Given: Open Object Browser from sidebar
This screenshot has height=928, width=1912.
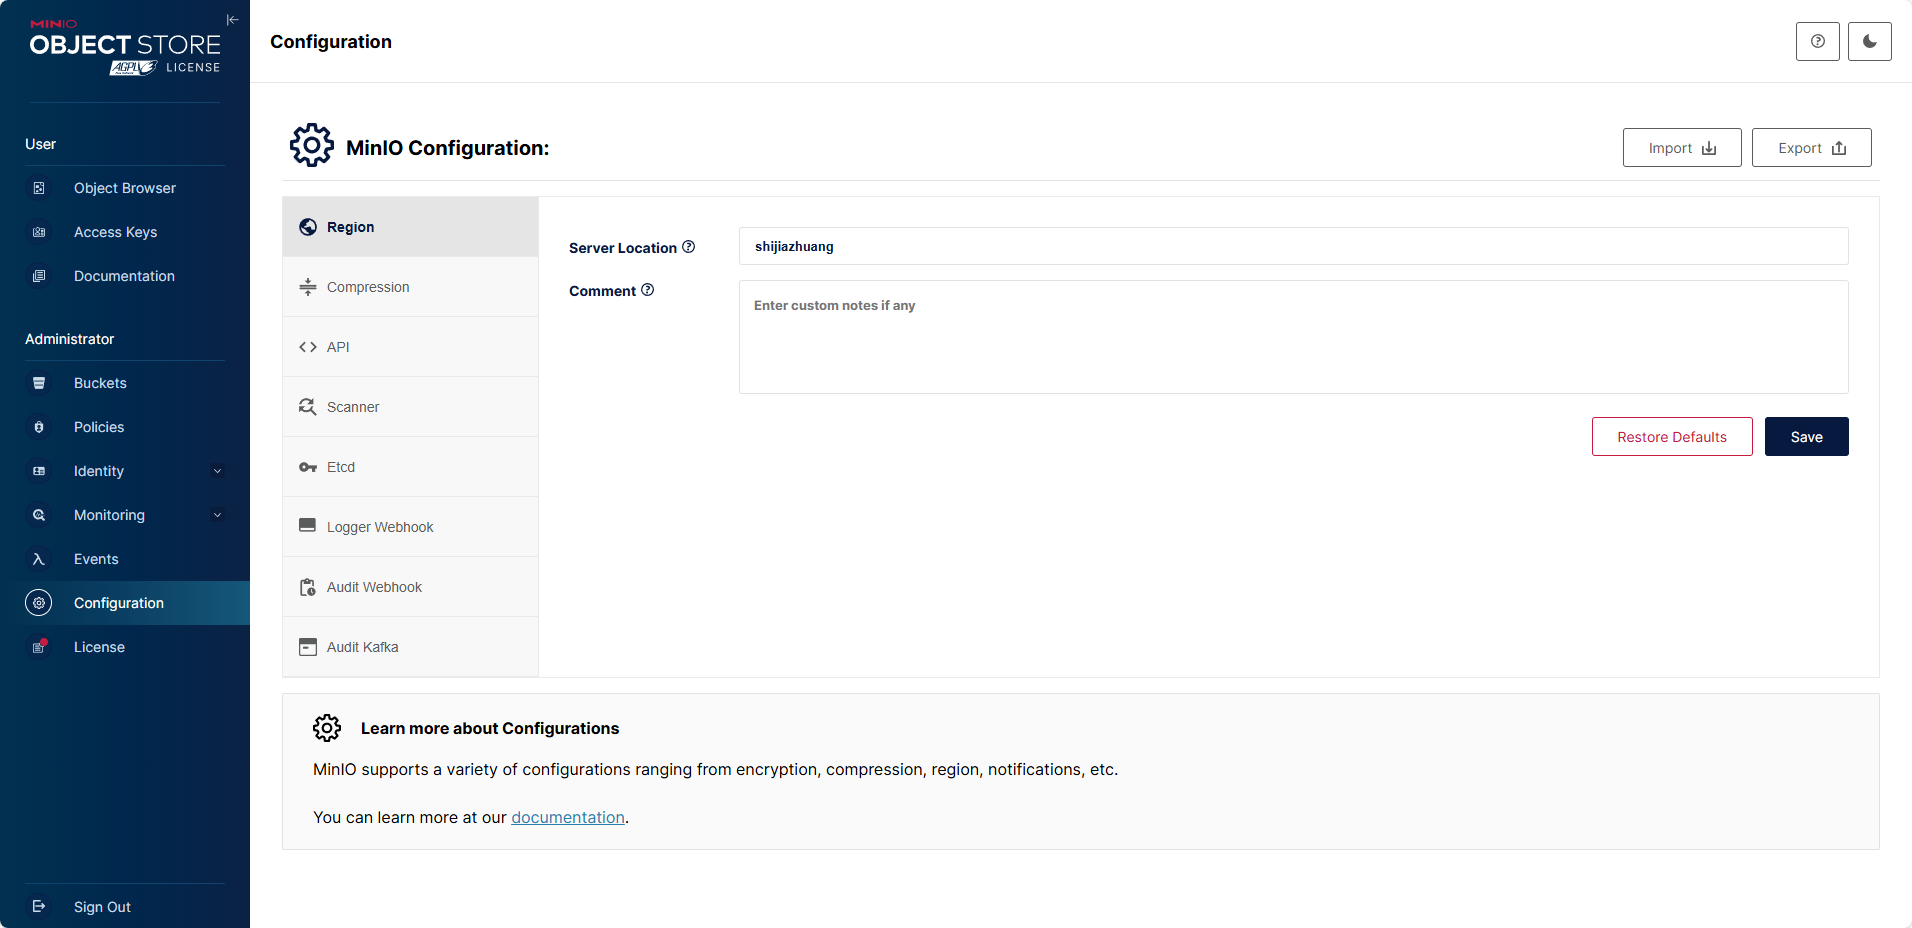Looking at the screenshot, I should (124, 188).
